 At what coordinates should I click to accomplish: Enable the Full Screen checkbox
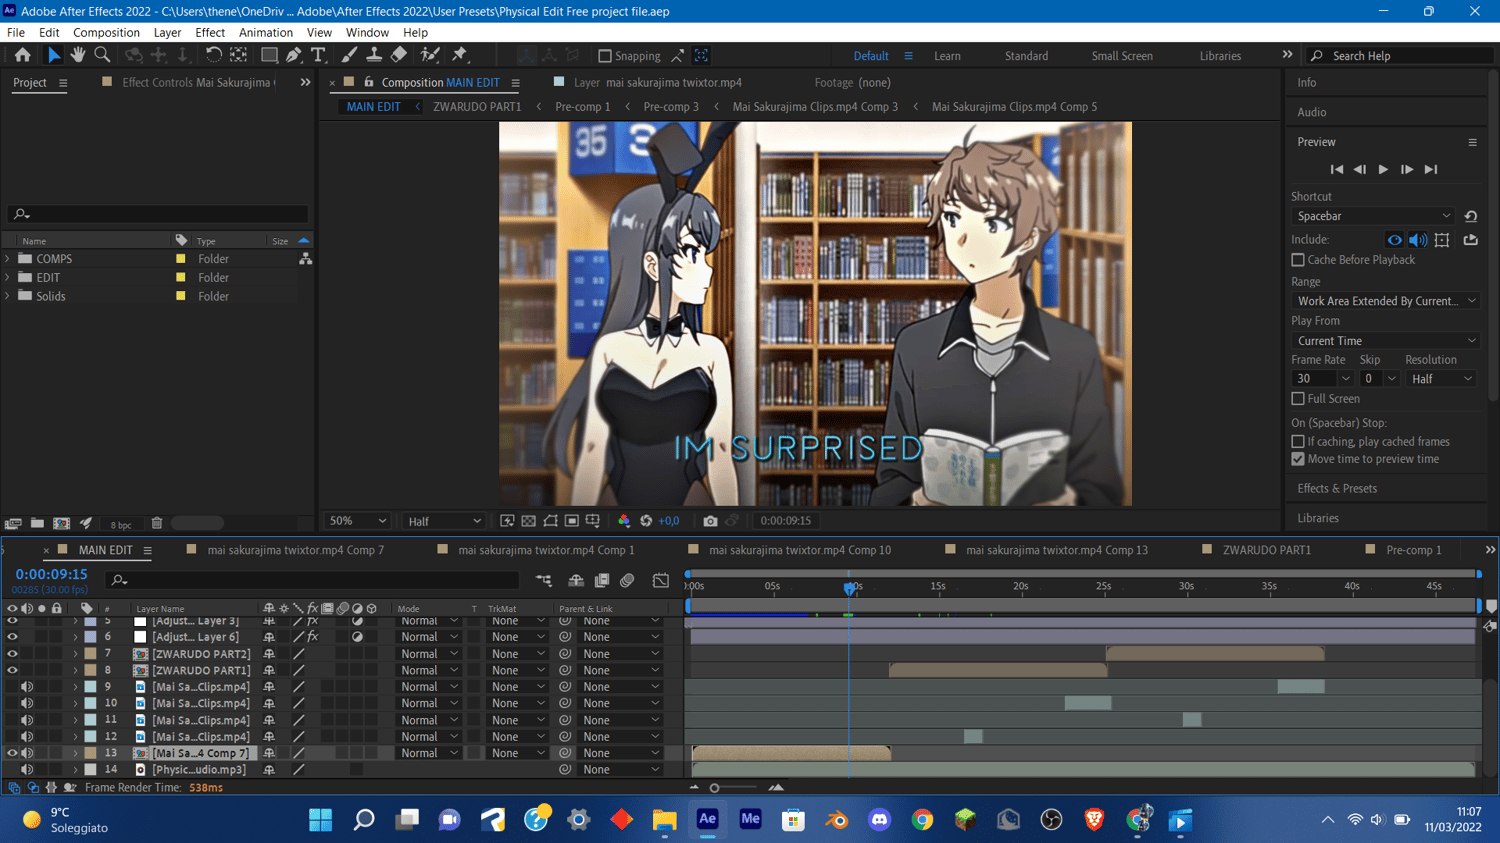click(1298, 399)
